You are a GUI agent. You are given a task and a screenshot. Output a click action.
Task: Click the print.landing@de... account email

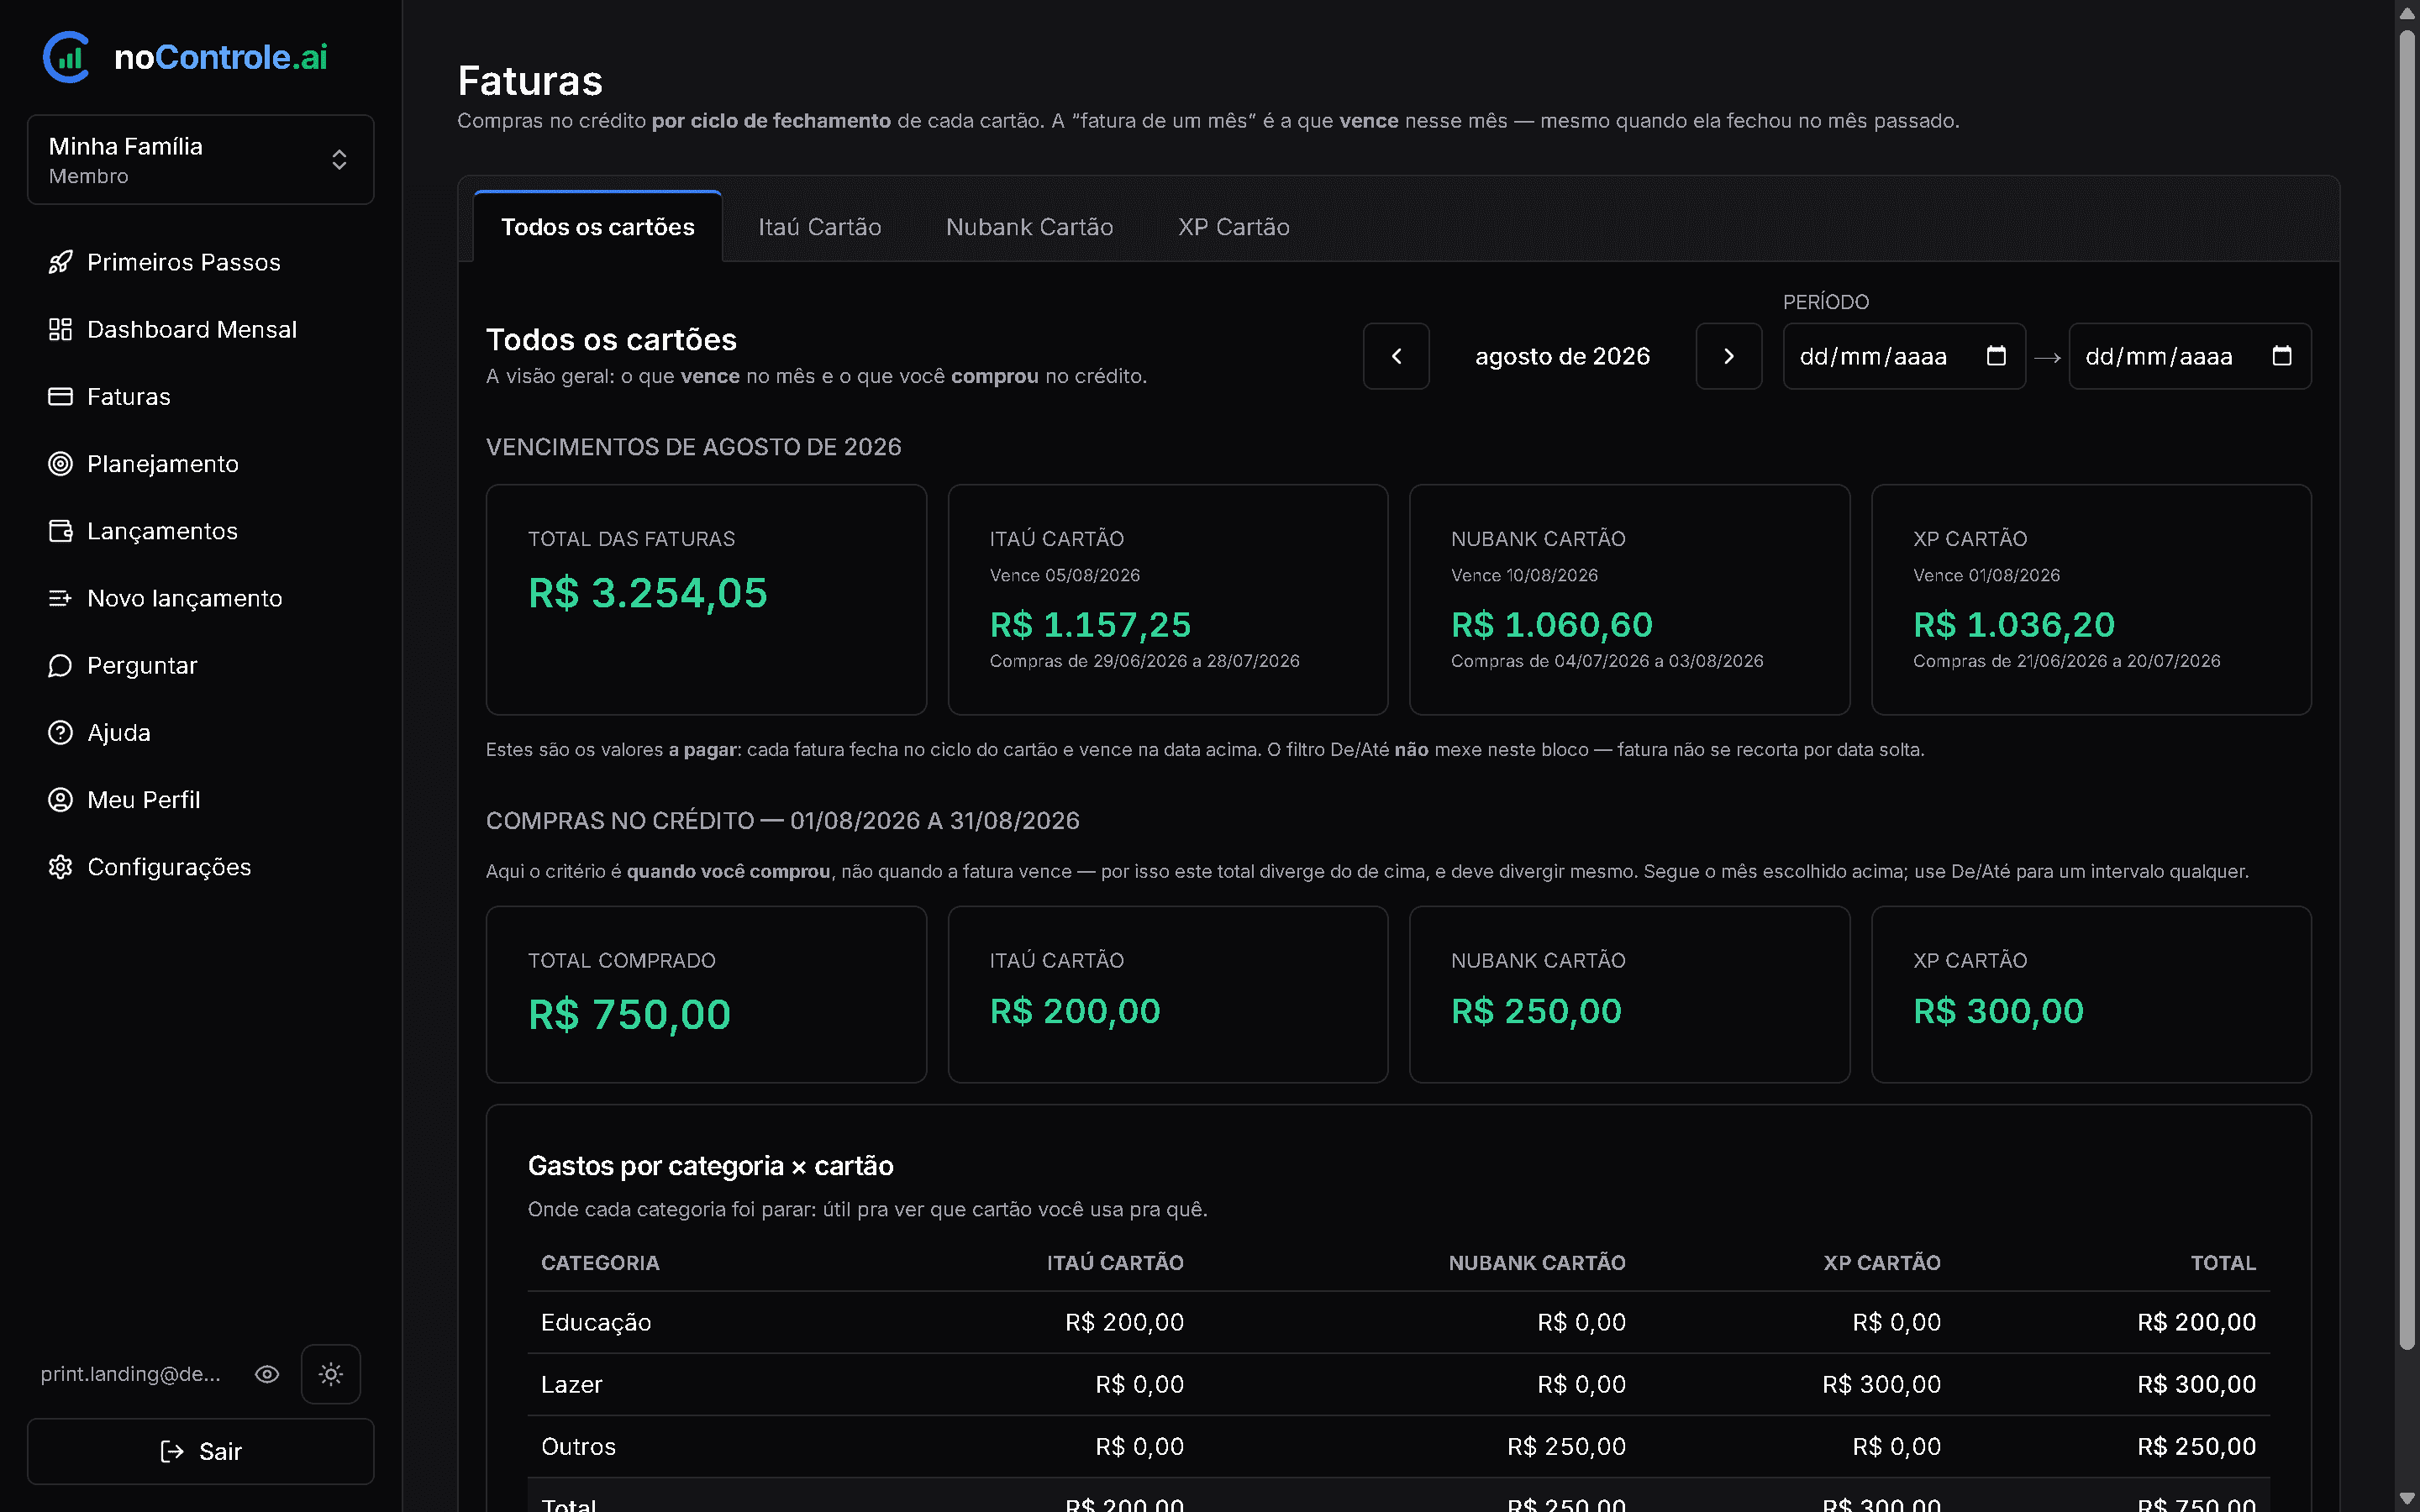(x=131, y=1374)
